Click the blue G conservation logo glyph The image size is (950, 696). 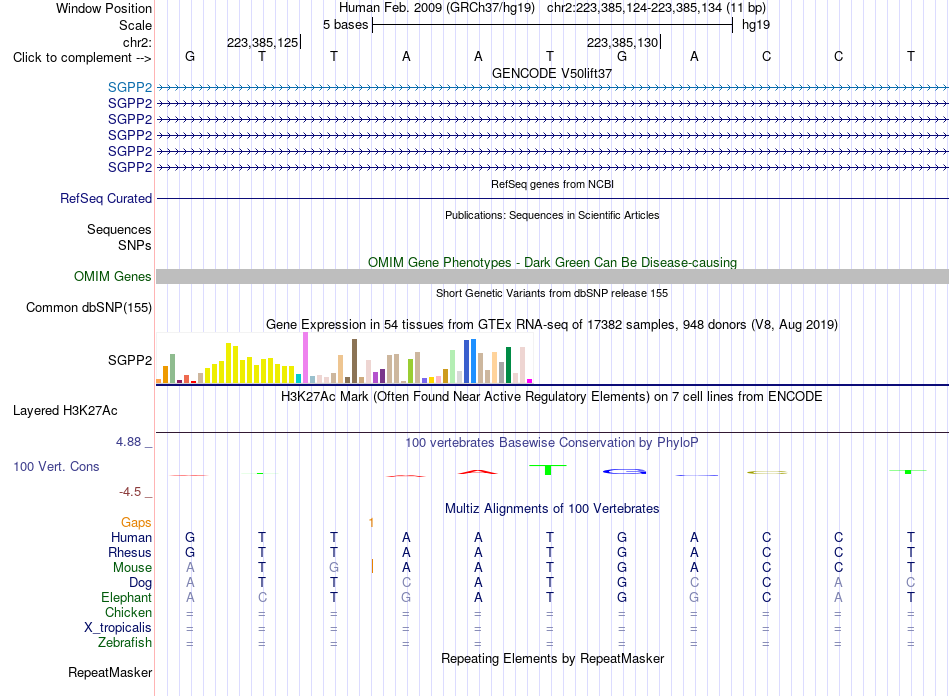[x=625, y=471]
